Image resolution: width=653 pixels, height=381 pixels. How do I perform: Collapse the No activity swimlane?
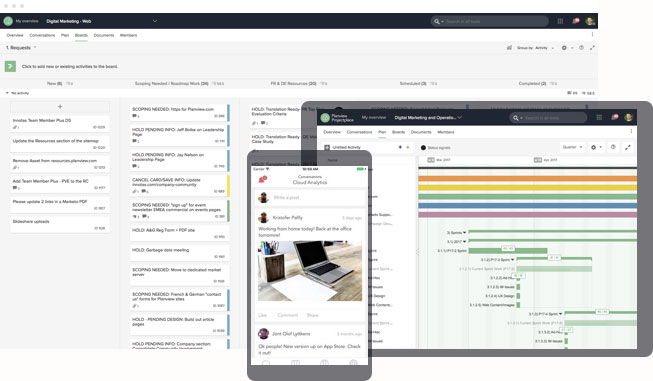(x=7, y=93)
